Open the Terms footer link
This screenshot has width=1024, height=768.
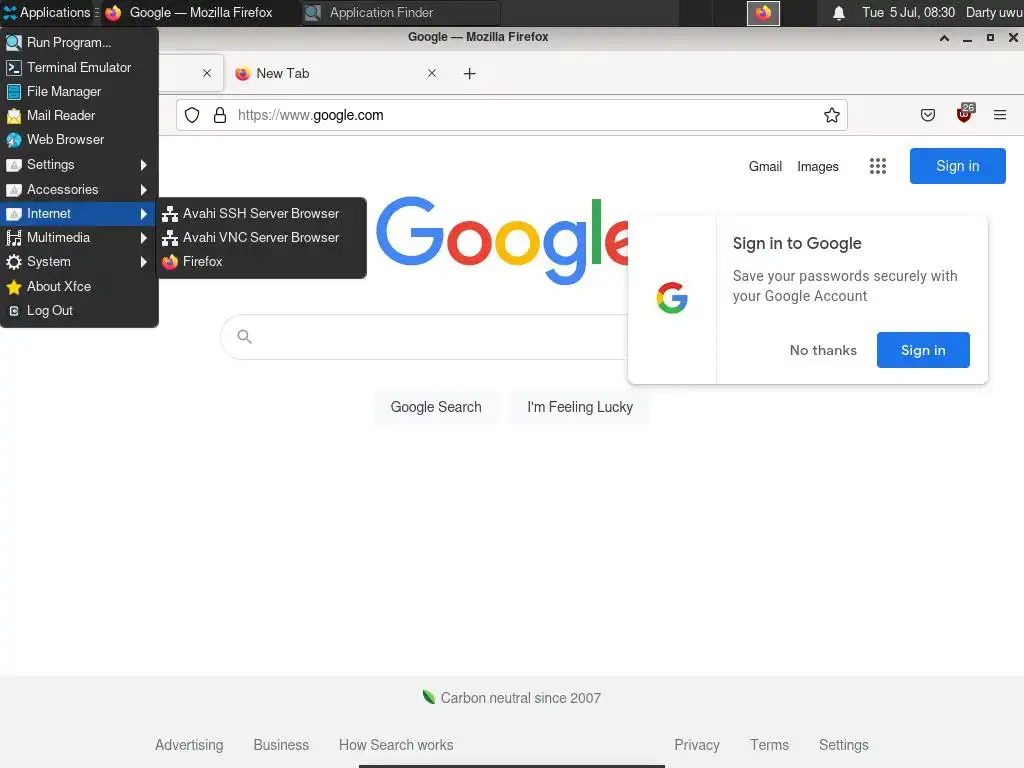pyautogui.click(x=769, y=745)
